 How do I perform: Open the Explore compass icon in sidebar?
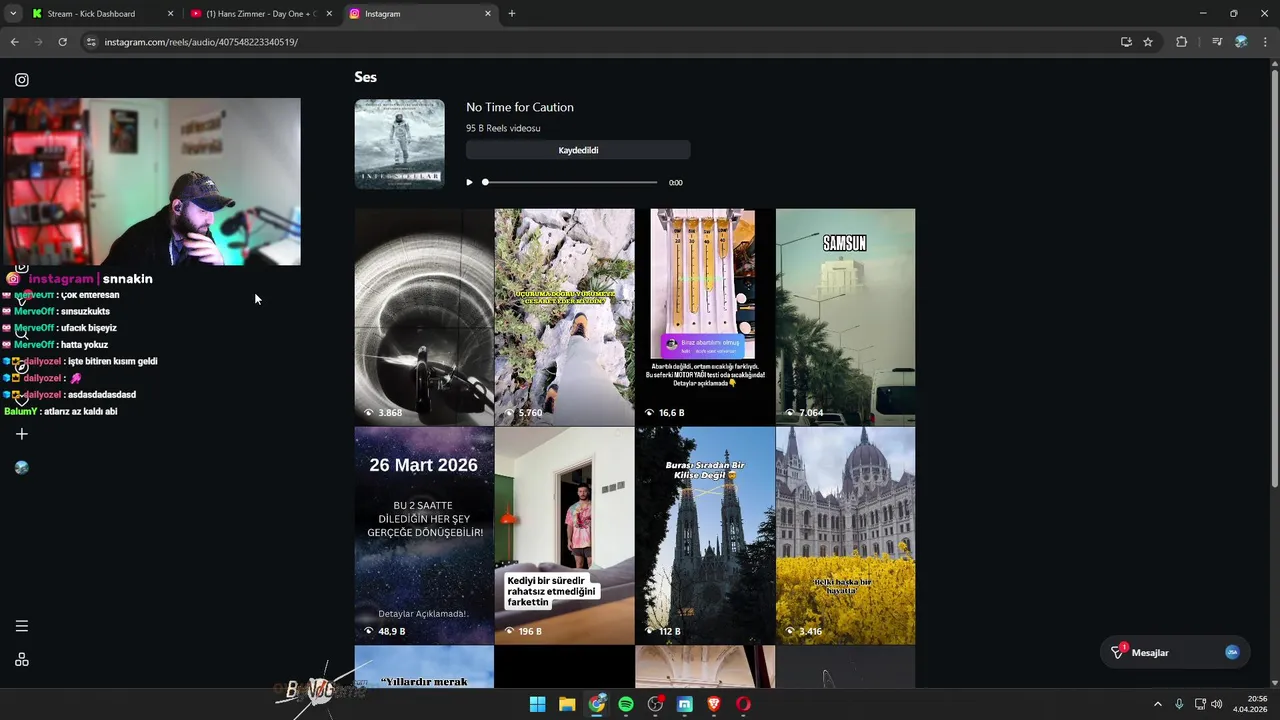click(22, 367)
